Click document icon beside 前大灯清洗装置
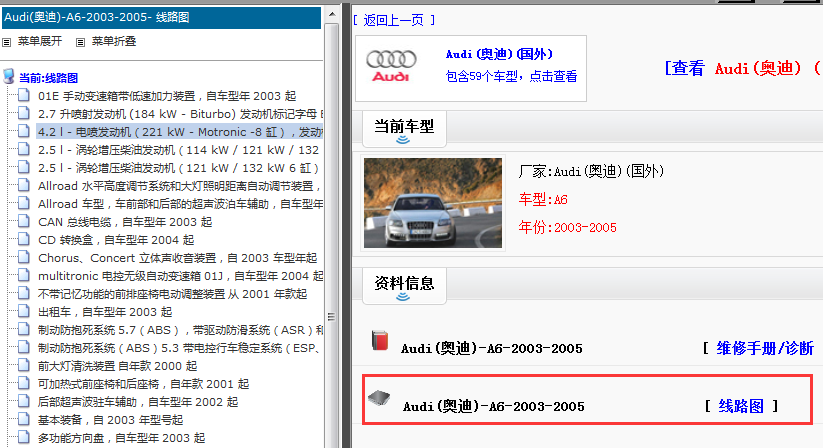The image size is (823, 448). pyautogui.click(x=24, y=365)
